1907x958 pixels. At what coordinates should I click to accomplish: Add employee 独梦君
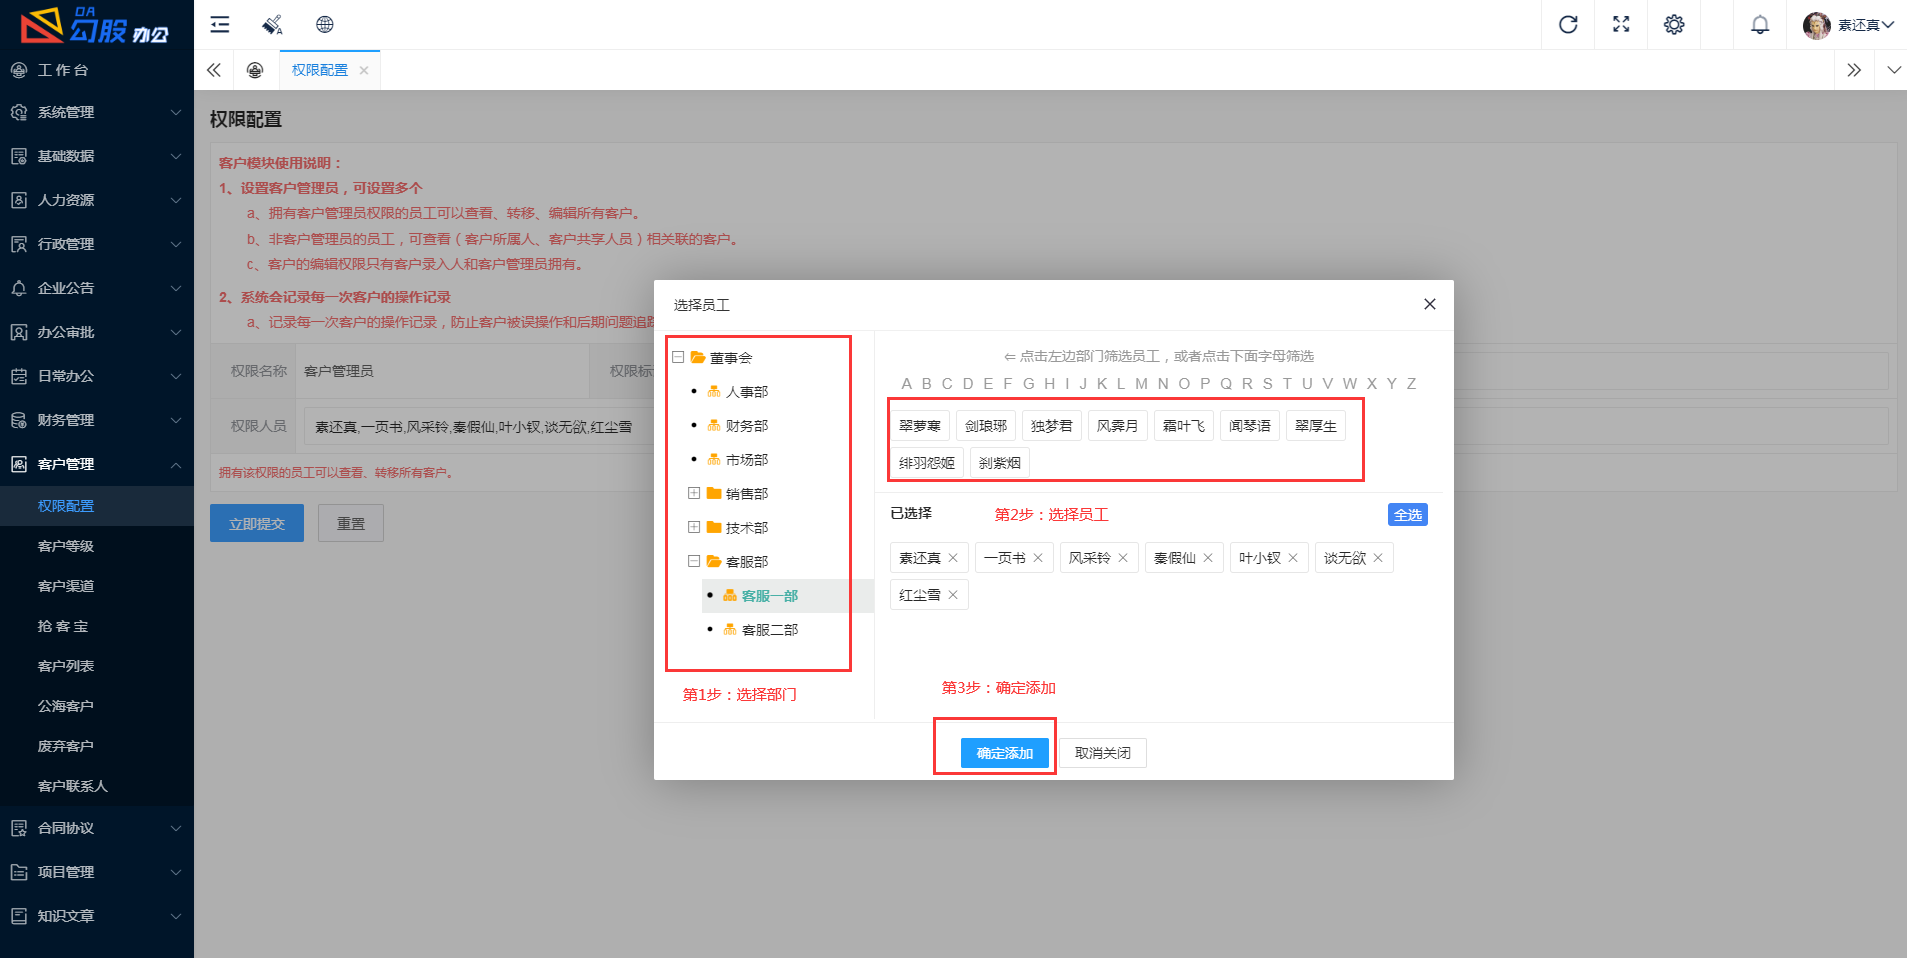[x=1052, y=426]
